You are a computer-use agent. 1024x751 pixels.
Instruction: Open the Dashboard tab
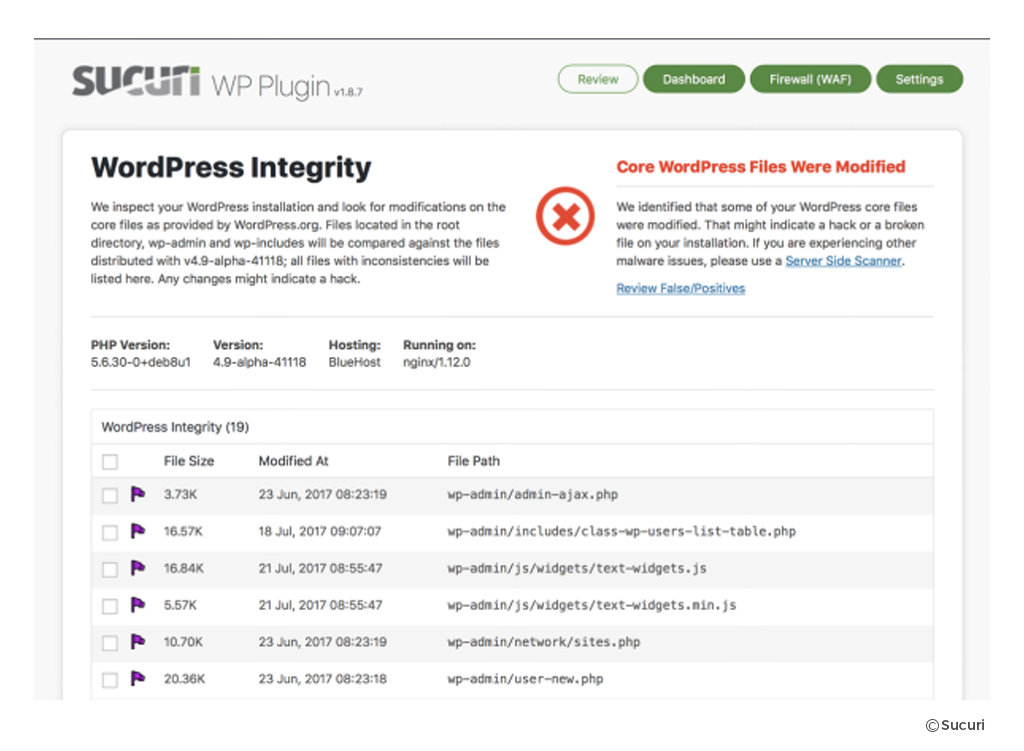tap(693, 80)
